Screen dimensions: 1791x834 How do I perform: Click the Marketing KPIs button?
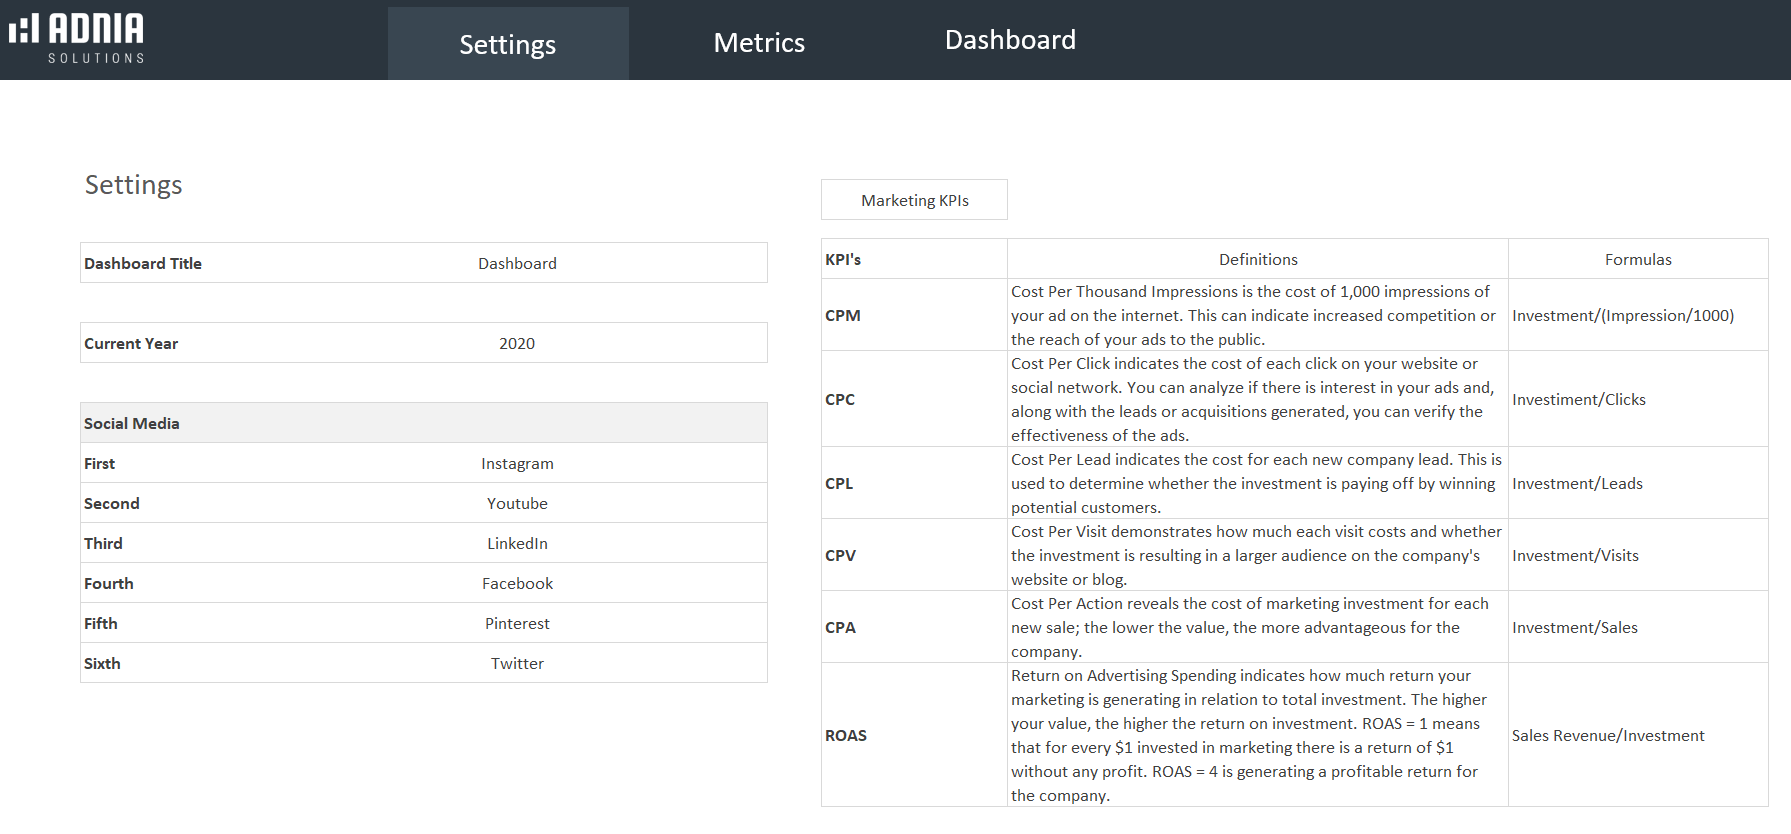[914, 200]
